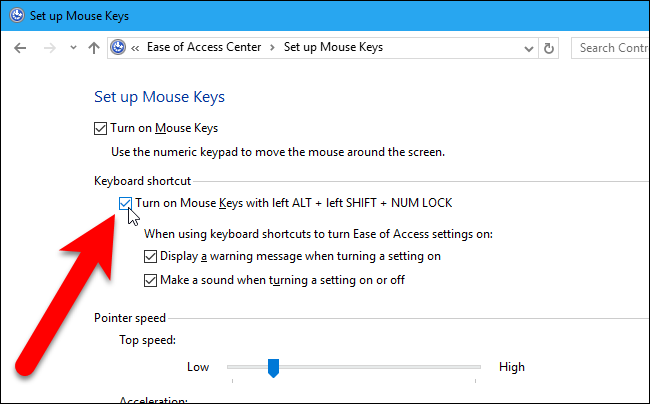Click empty area of the address bar
Image resolution: width=650 pixels, height=404 pixels.
click(450, 48)
